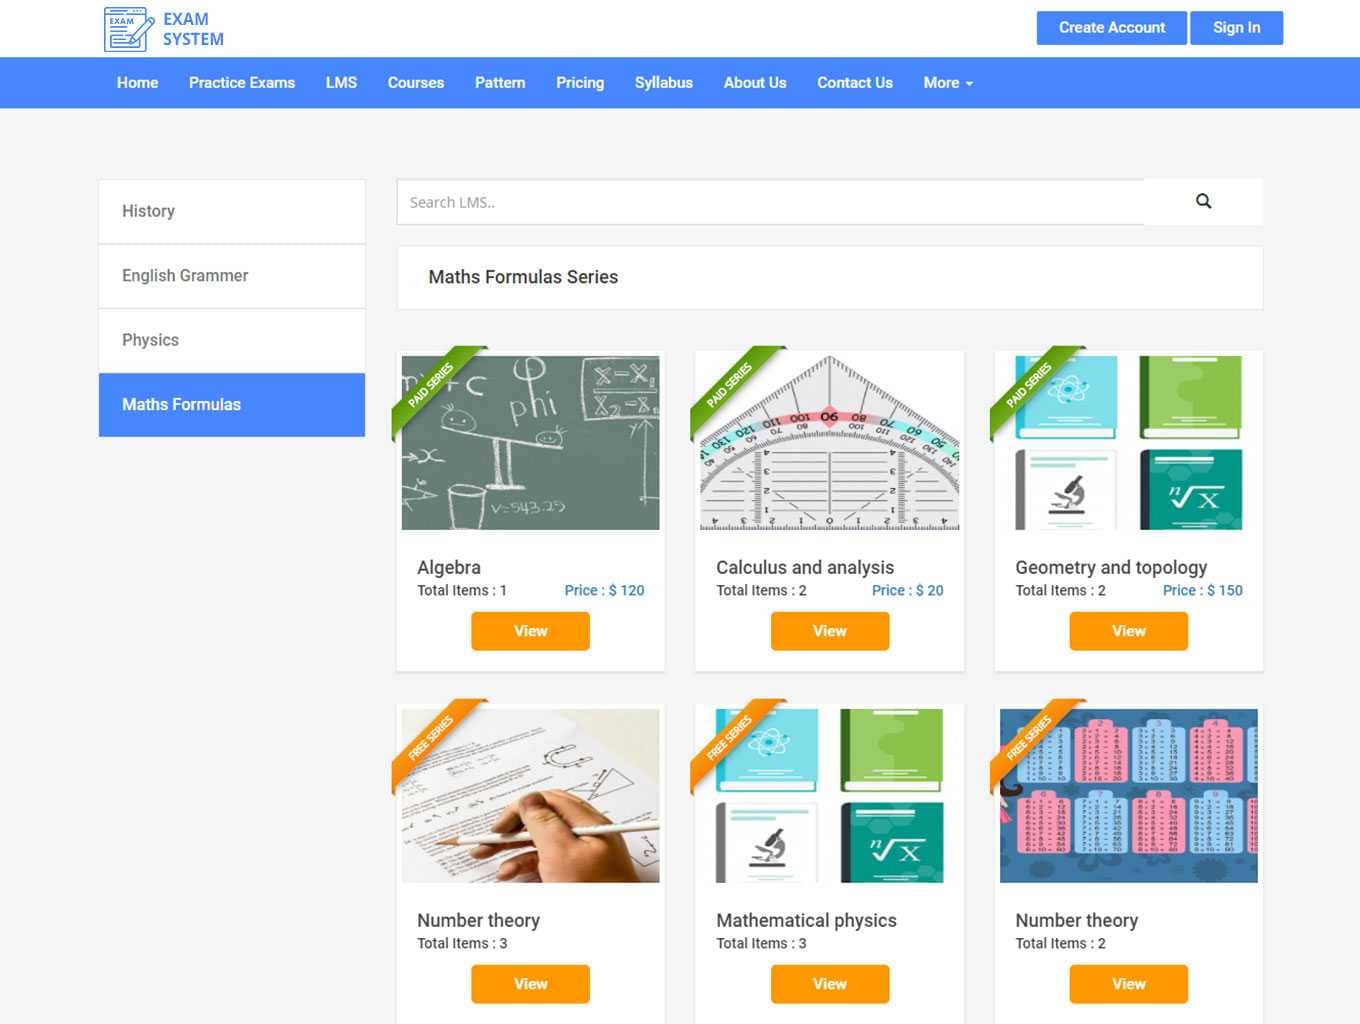
Task: Click the Exam System logo icon
Action: 128,29
